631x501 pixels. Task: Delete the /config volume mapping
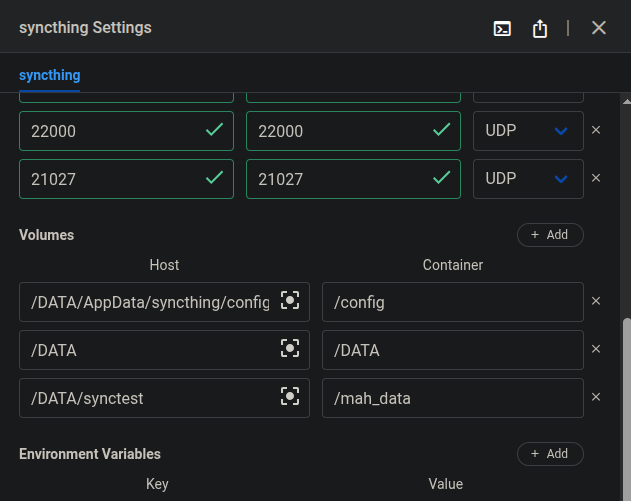[596, 301]
